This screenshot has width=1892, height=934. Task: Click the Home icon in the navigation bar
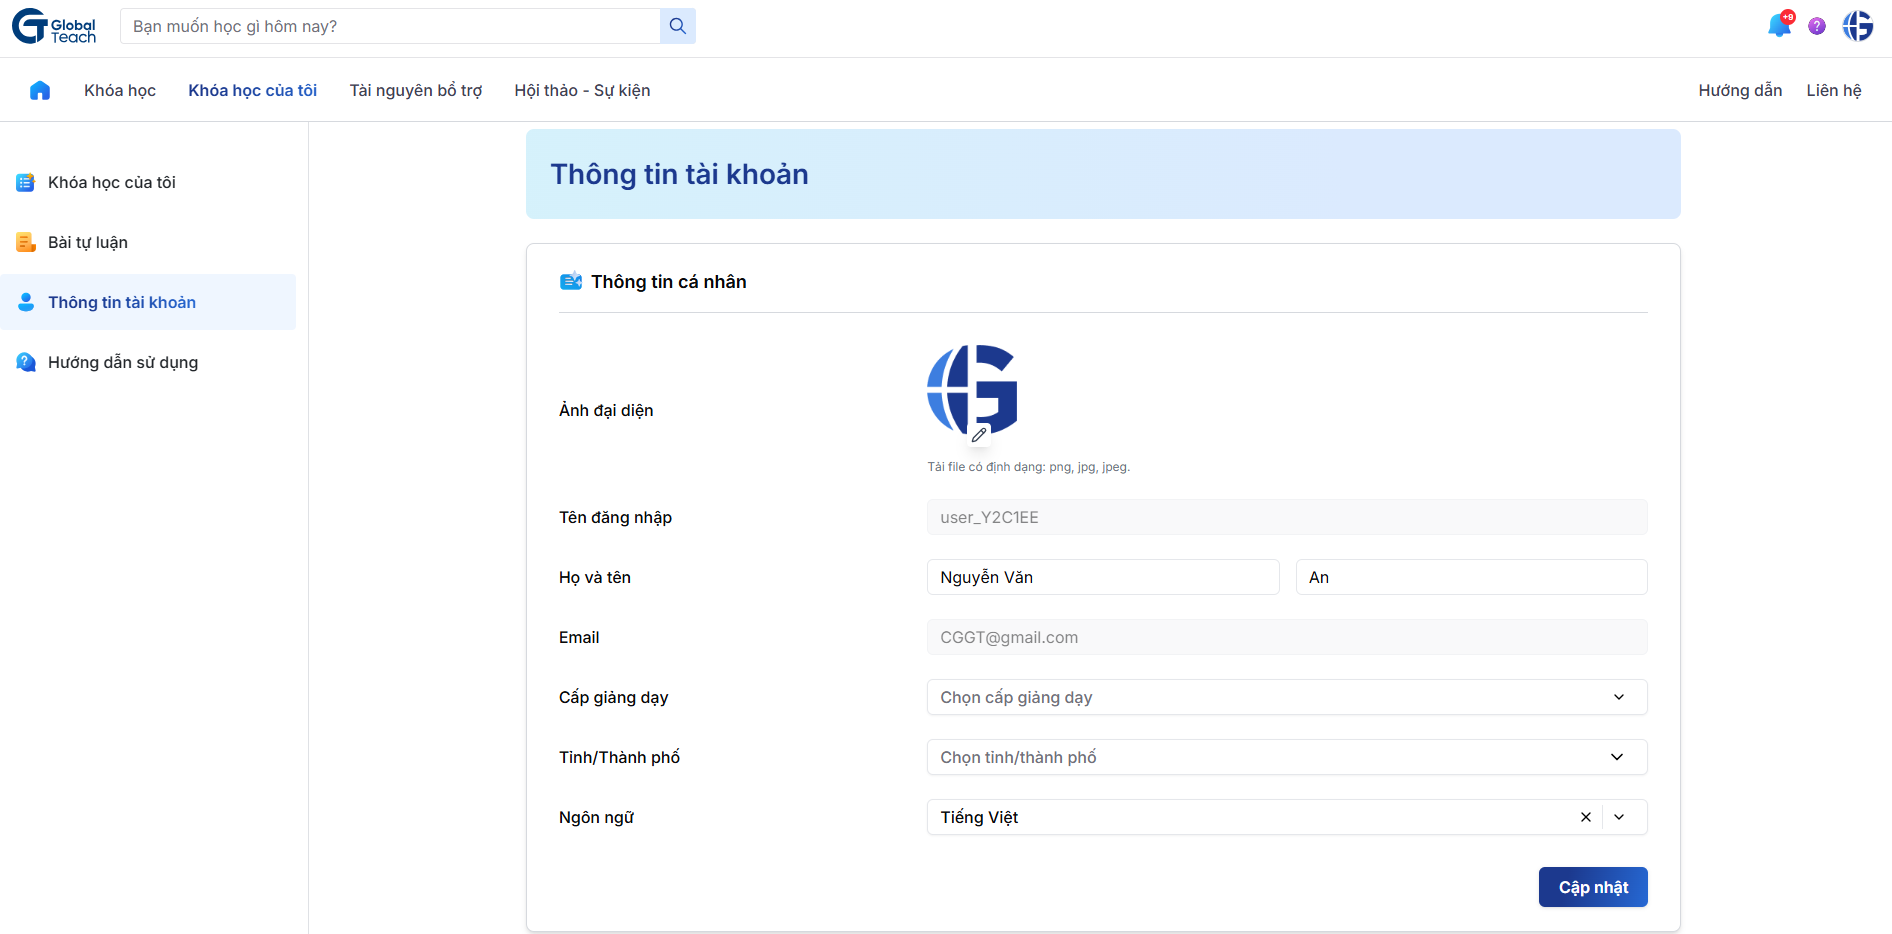click(x=40, y=89)
